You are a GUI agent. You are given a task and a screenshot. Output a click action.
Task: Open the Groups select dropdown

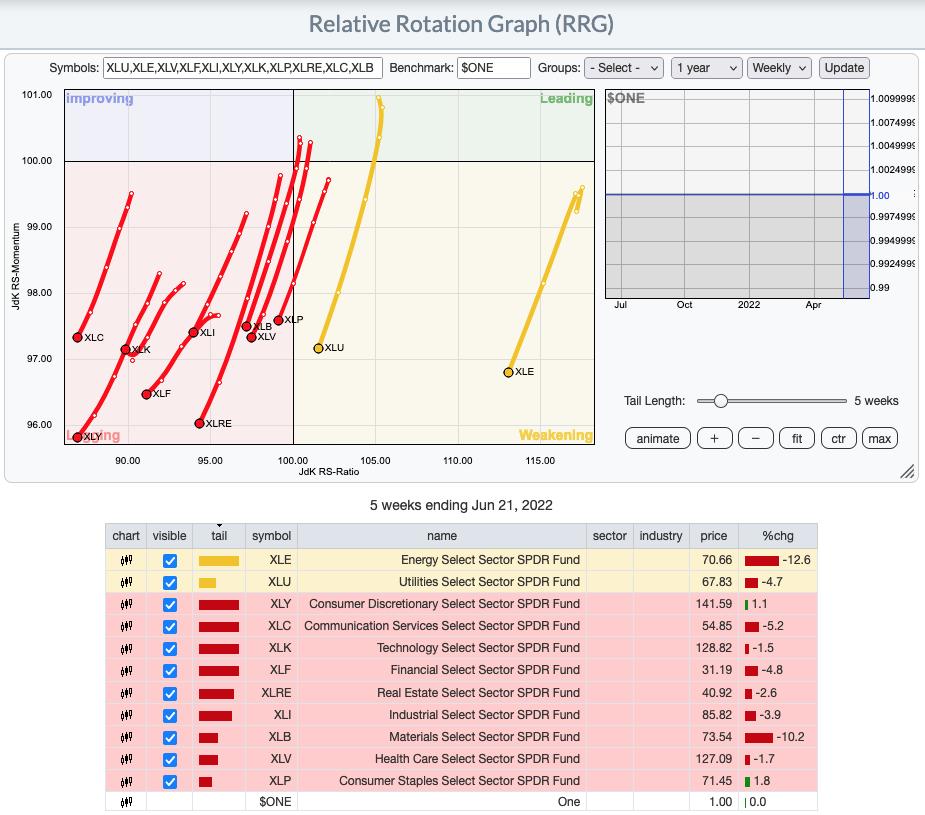pyautogui.click(x=624, y=68)
